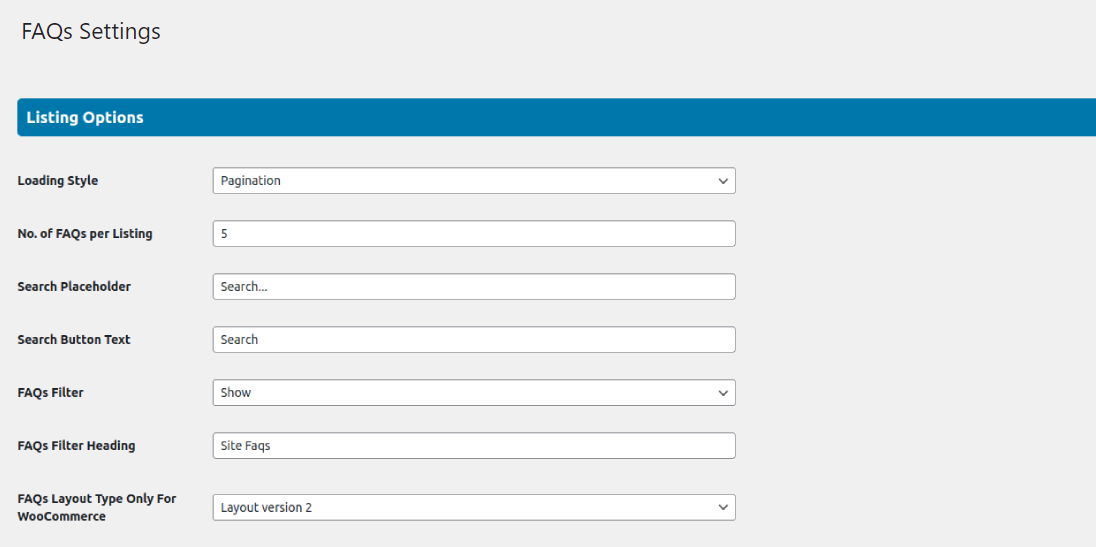Open the Loading Style dropdown
Screen dimensions: 1096x547
pos(473,181)
